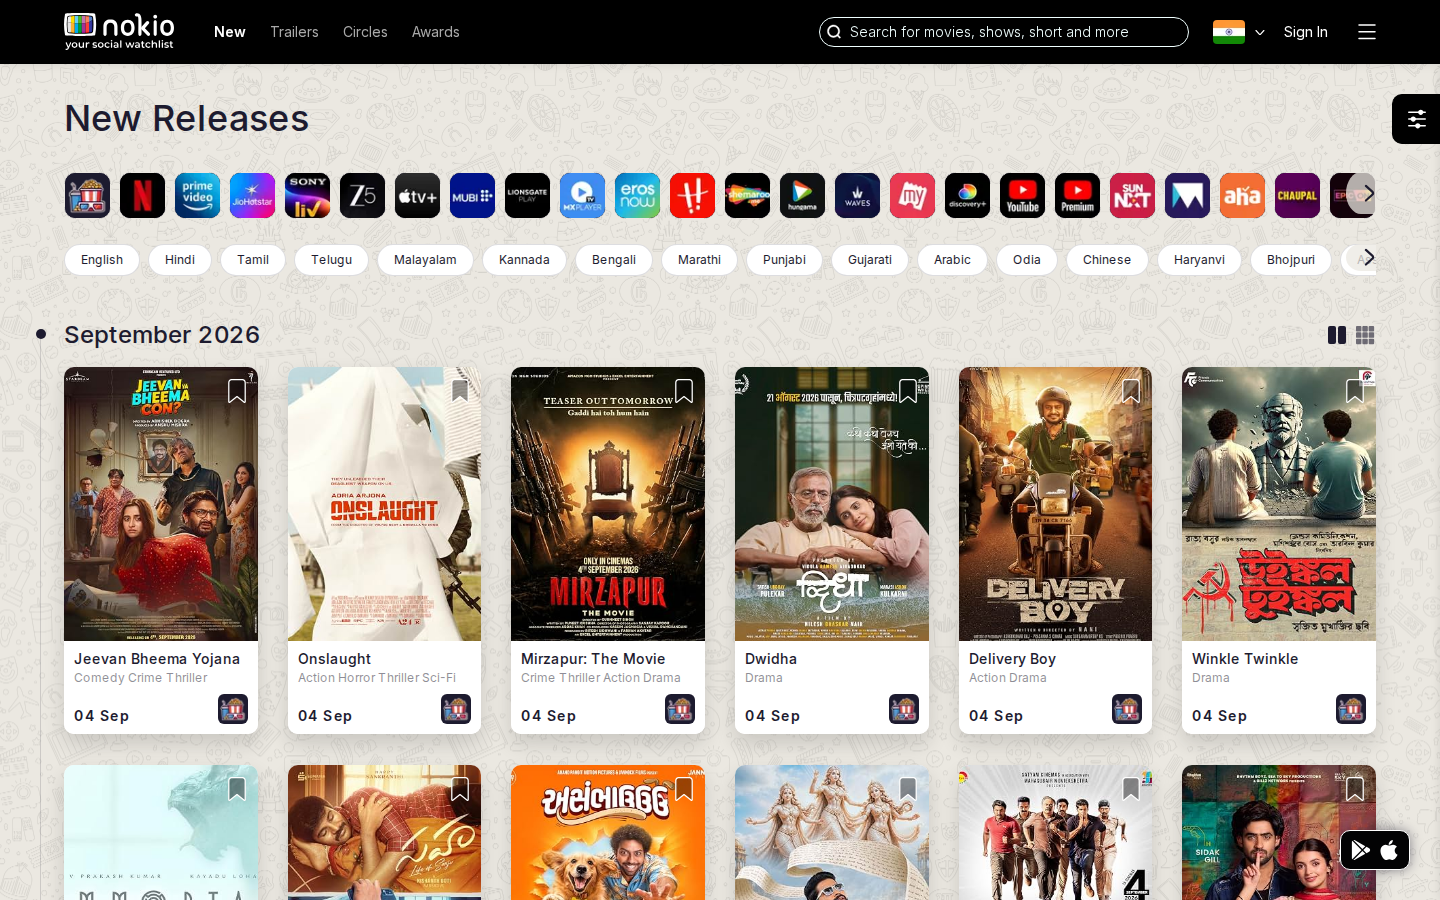Filter by in-theatres cinema icon
Screen dimensions: 1440x900
pos(87,196)
